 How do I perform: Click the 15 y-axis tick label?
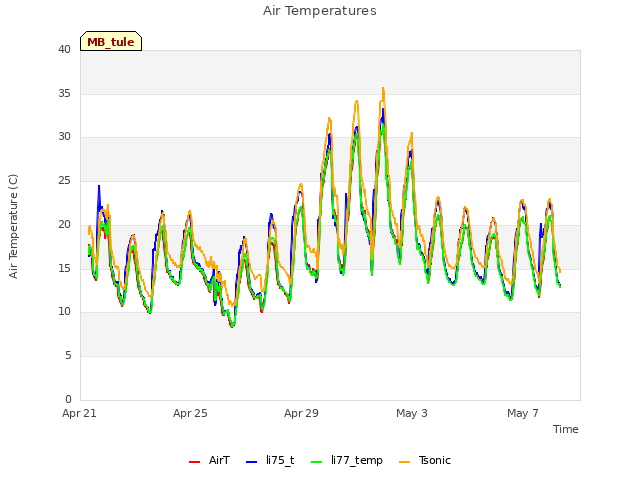click(x=64, y=268)
